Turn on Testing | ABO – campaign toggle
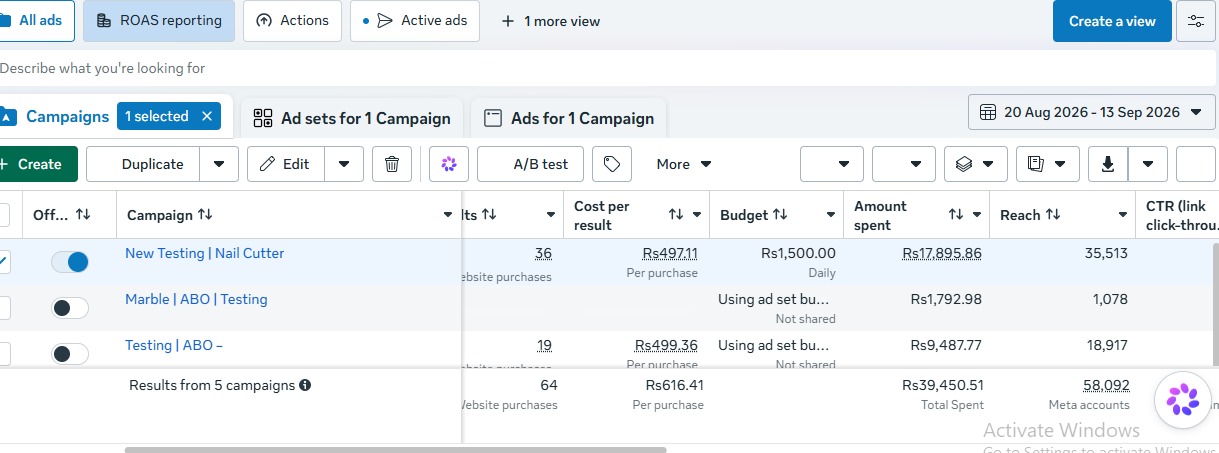Screen dimensions: 1219x453 [70, 354]
